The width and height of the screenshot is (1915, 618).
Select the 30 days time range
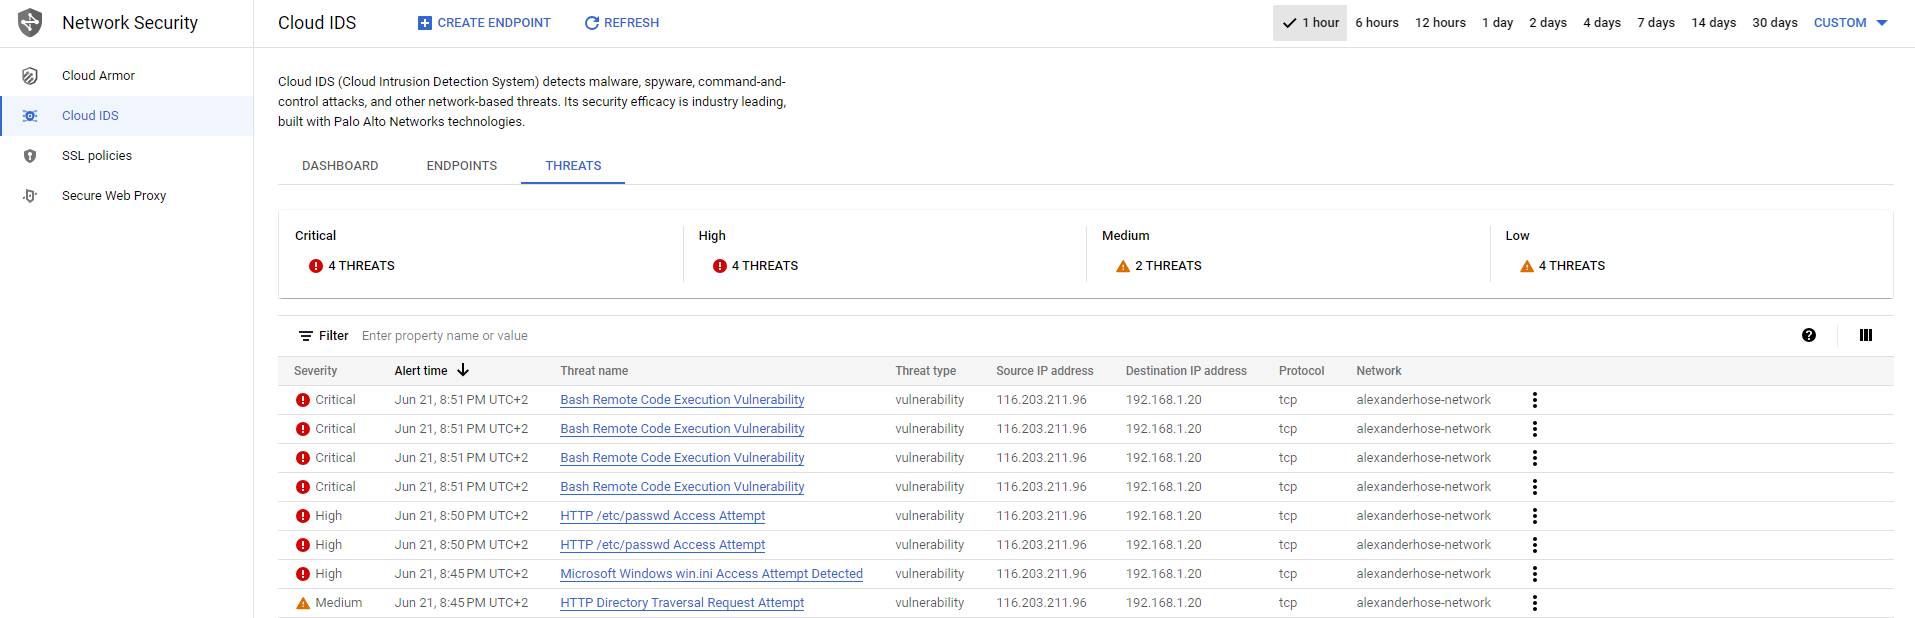(1775, 23)
